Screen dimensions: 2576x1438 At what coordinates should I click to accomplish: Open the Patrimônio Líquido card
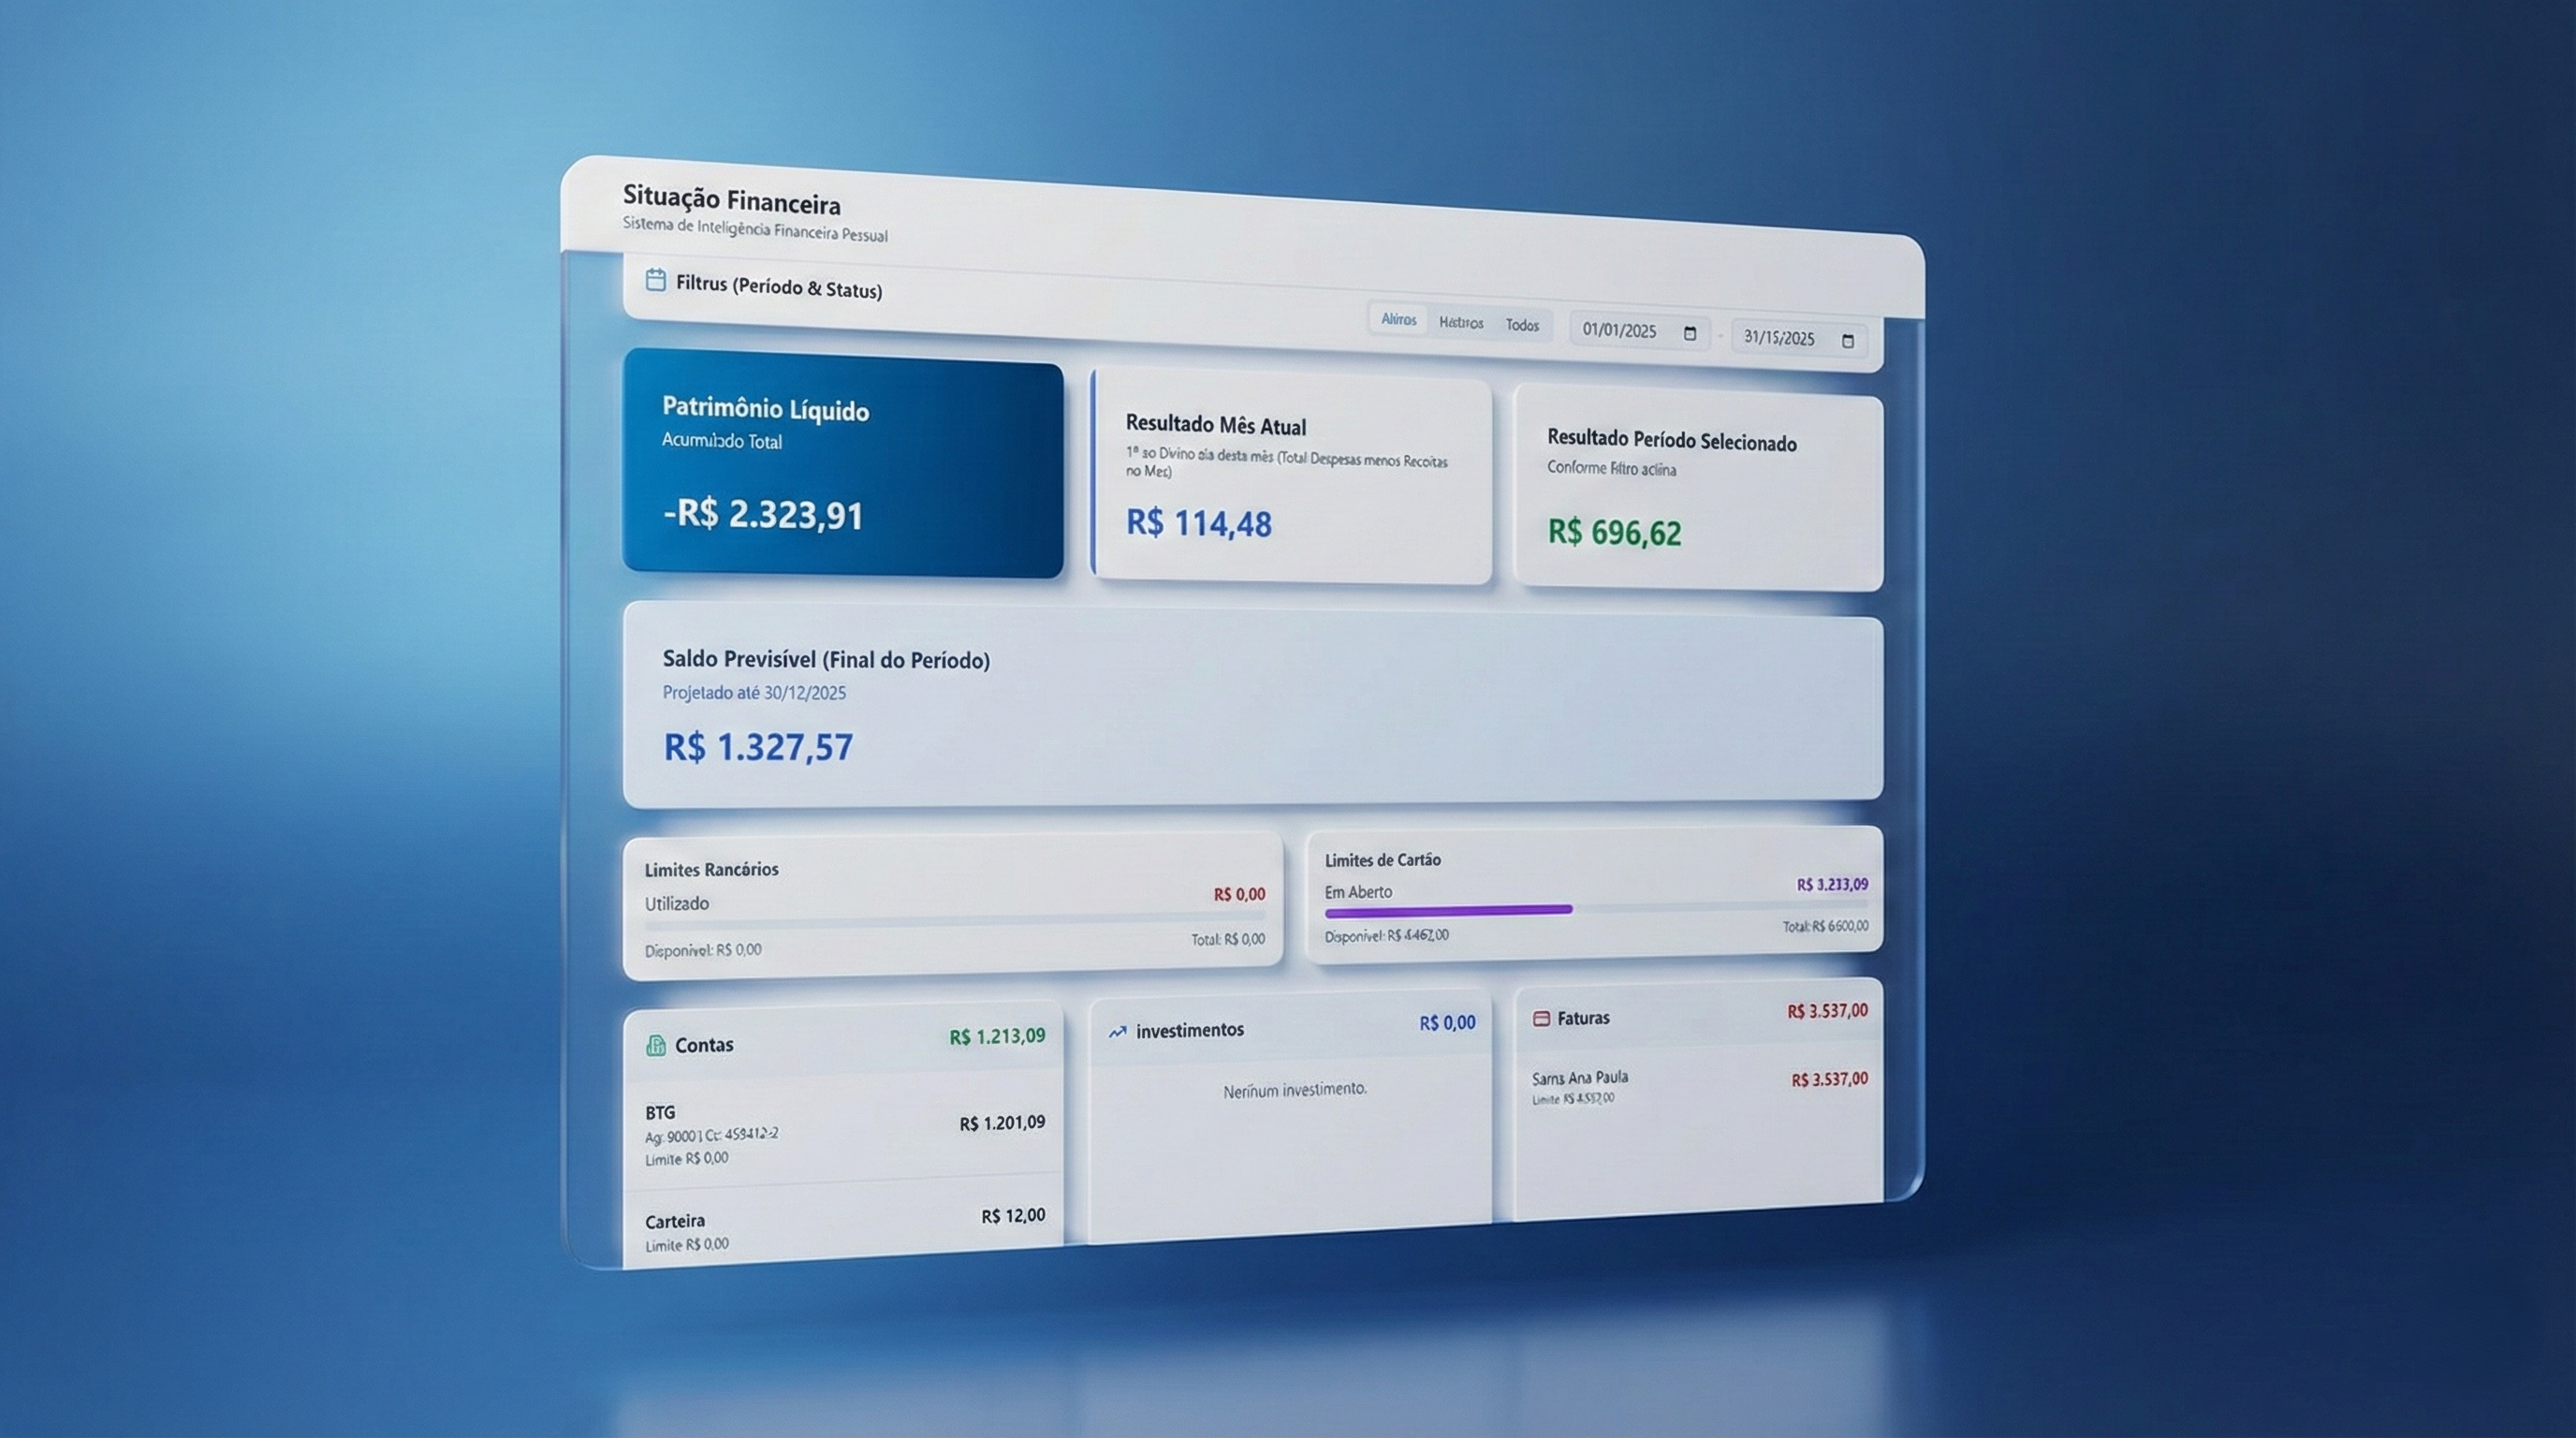coord(842,463)
